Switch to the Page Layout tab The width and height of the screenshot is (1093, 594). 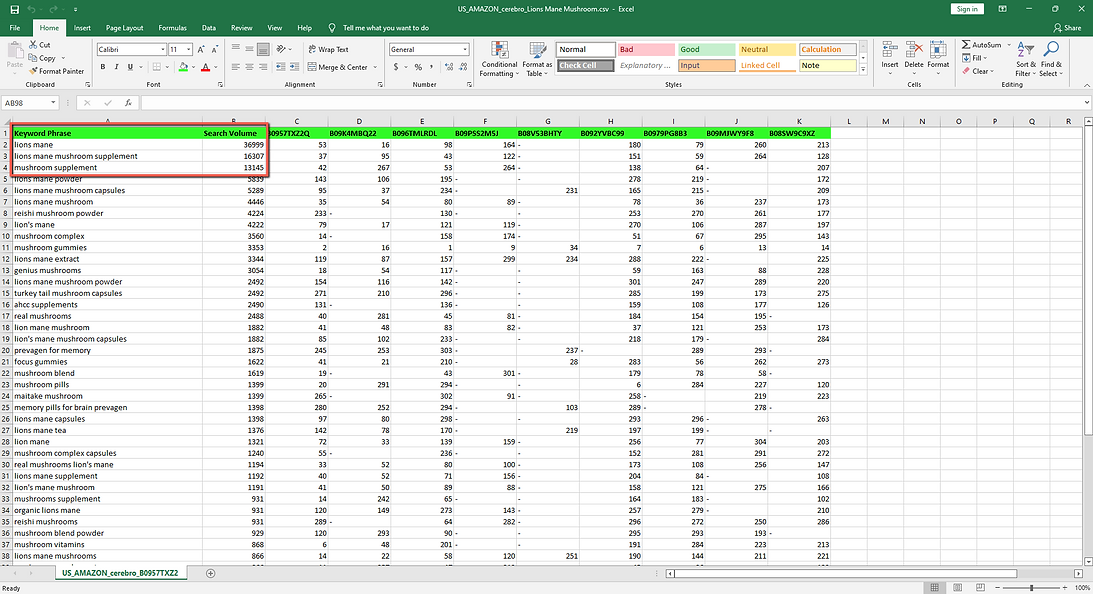point(124,28)
